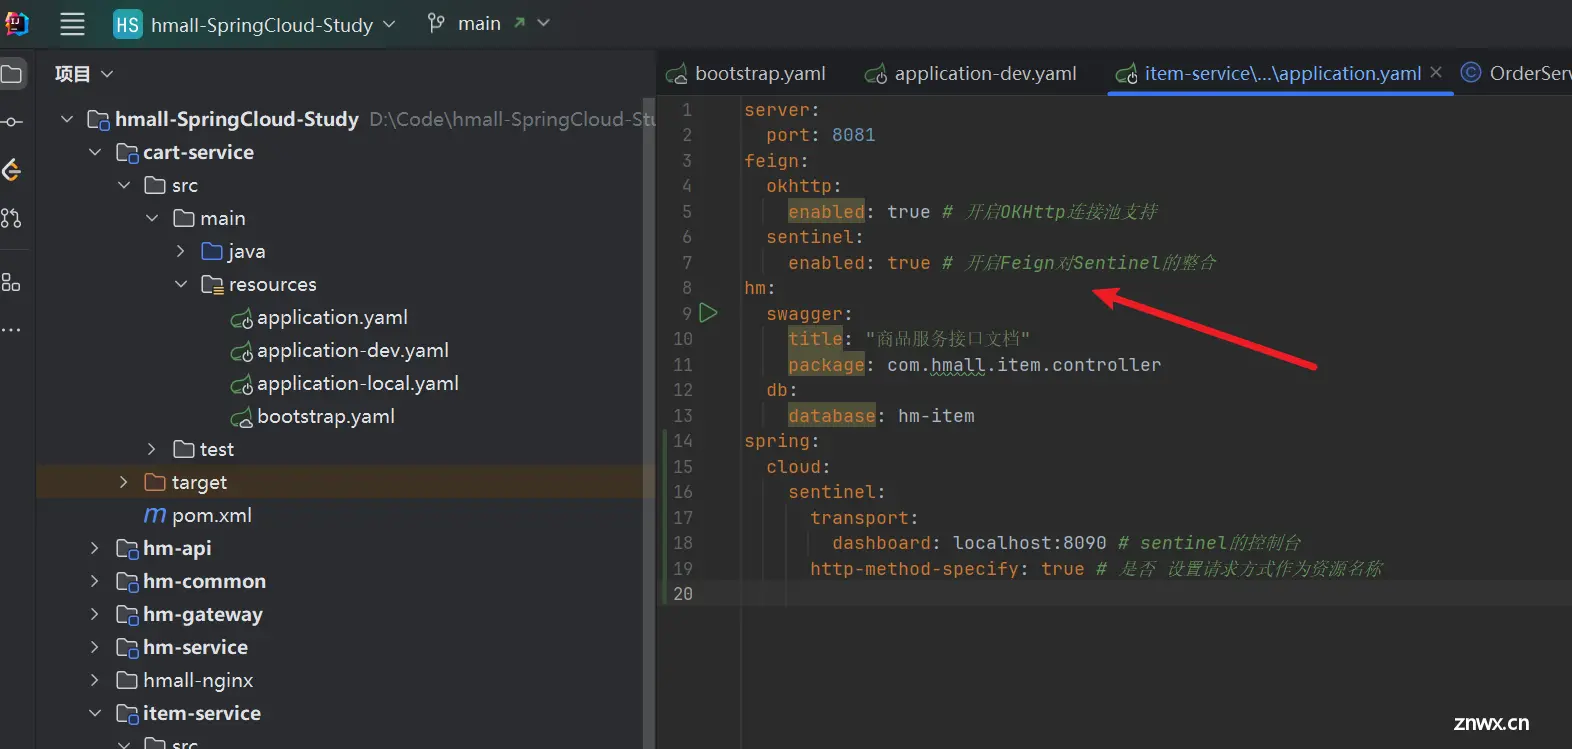Open the main hamburger menu

coord(72,24)
